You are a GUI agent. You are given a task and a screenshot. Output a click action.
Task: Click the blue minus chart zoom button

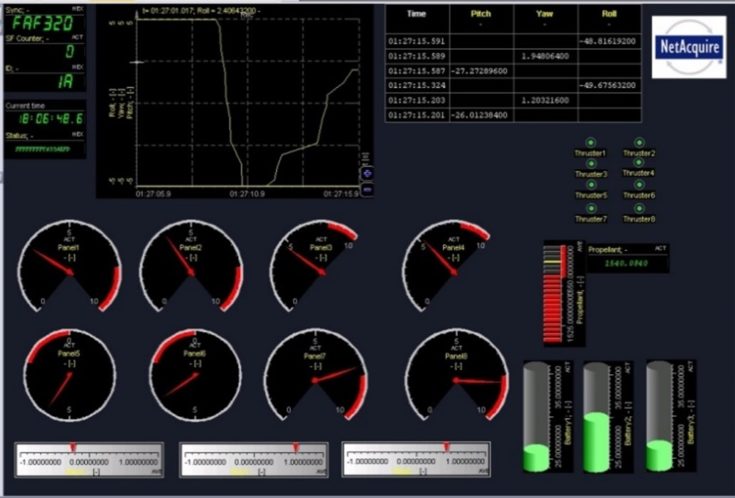coord(367,189)
